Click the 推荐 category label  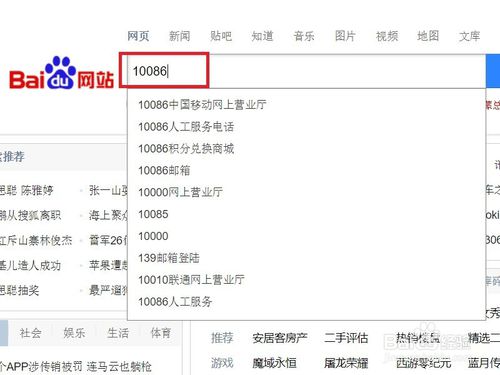point(222,338)
